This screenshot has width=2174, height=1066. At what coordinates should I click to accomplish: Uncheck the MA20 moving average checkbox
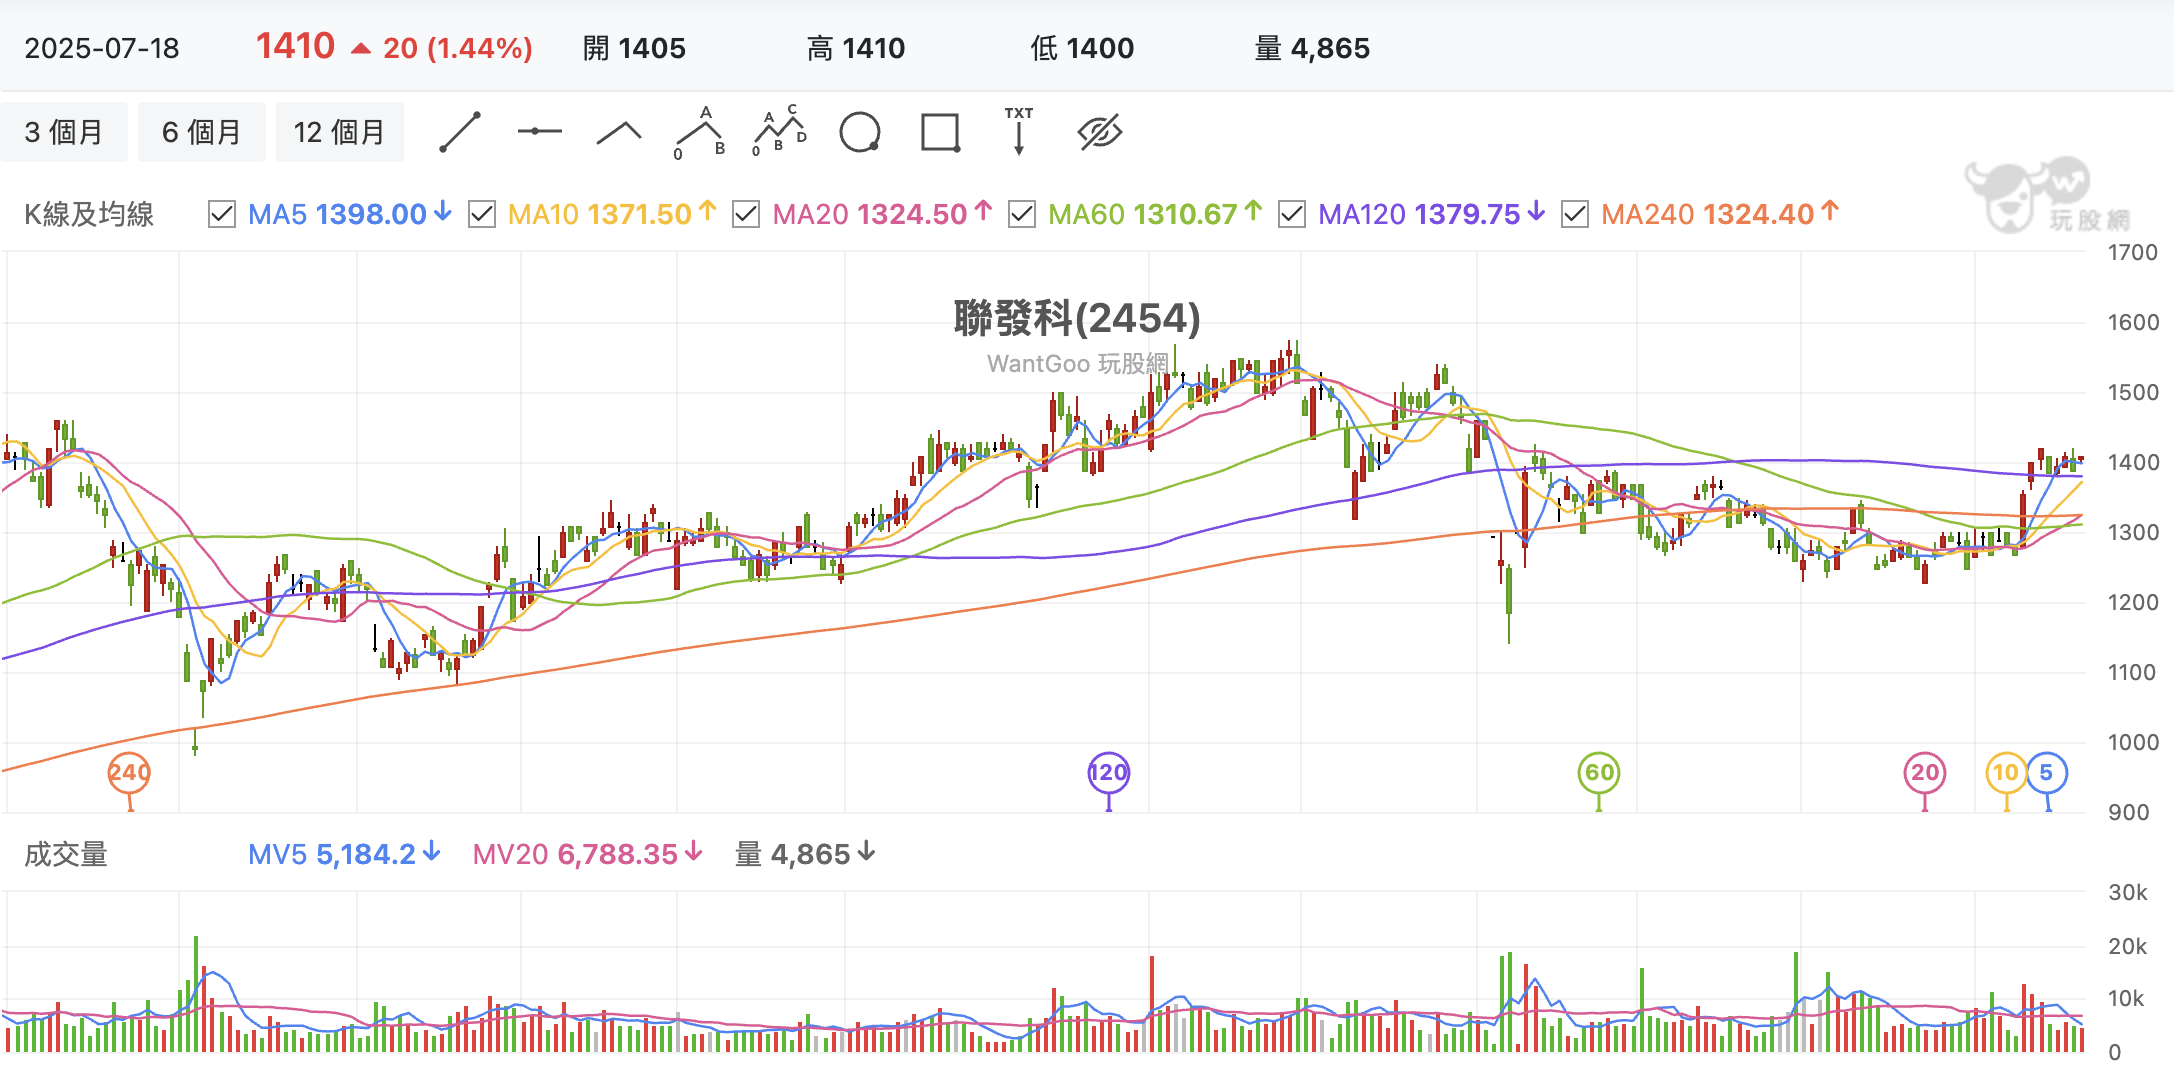[746, 214]
